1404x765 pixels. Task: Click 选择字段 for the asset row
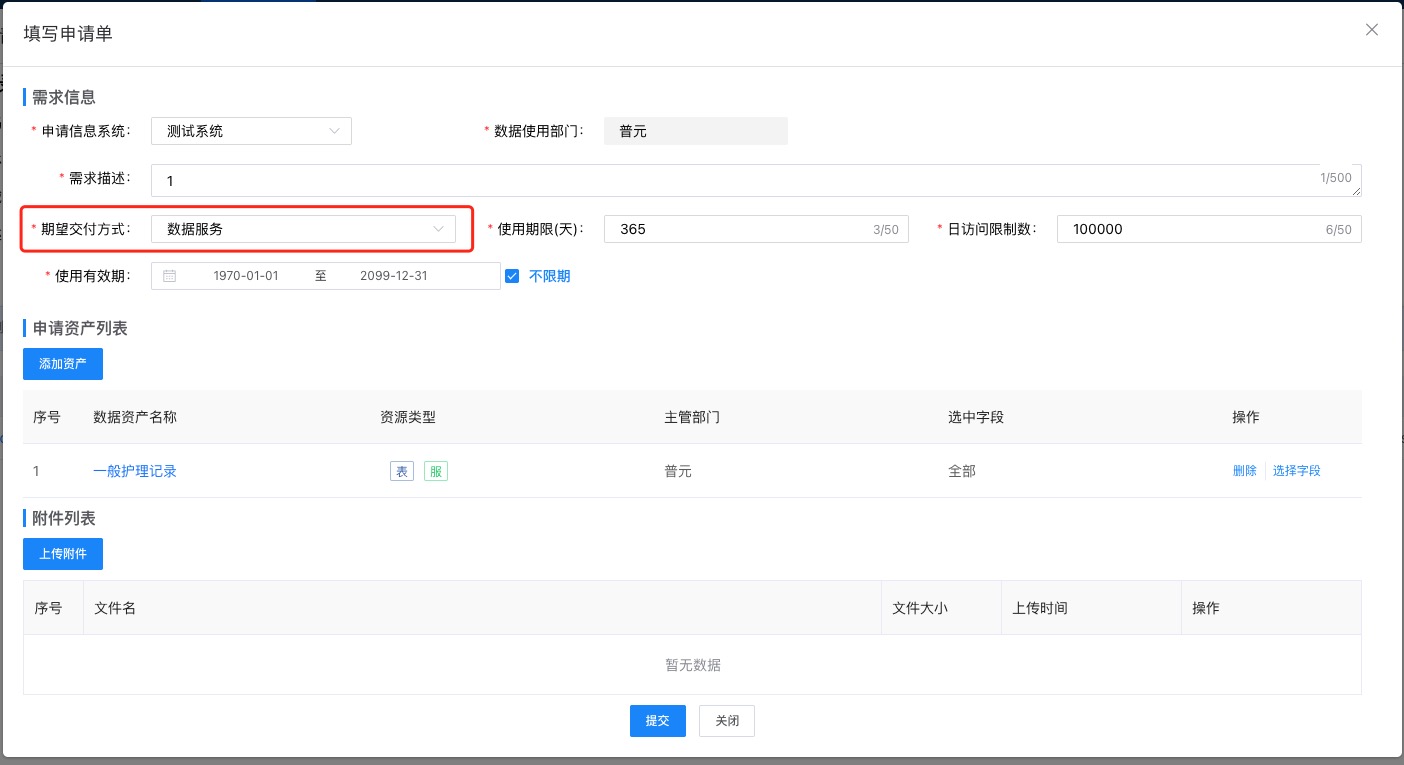coord(1297,471)
